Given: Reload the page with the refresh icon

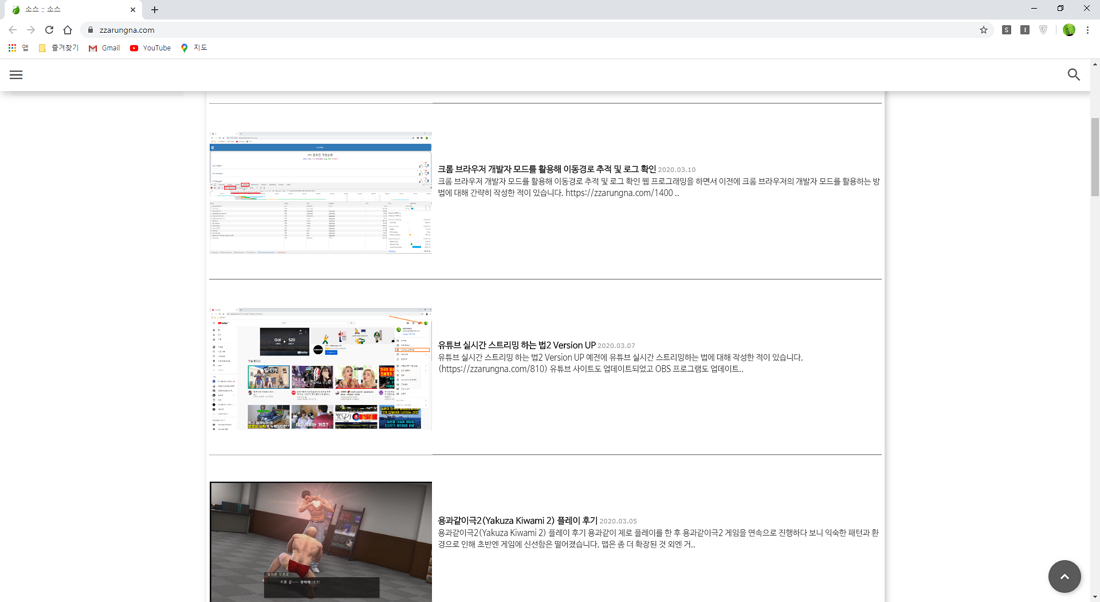Looking at the screenshot, I should (49, 29).
